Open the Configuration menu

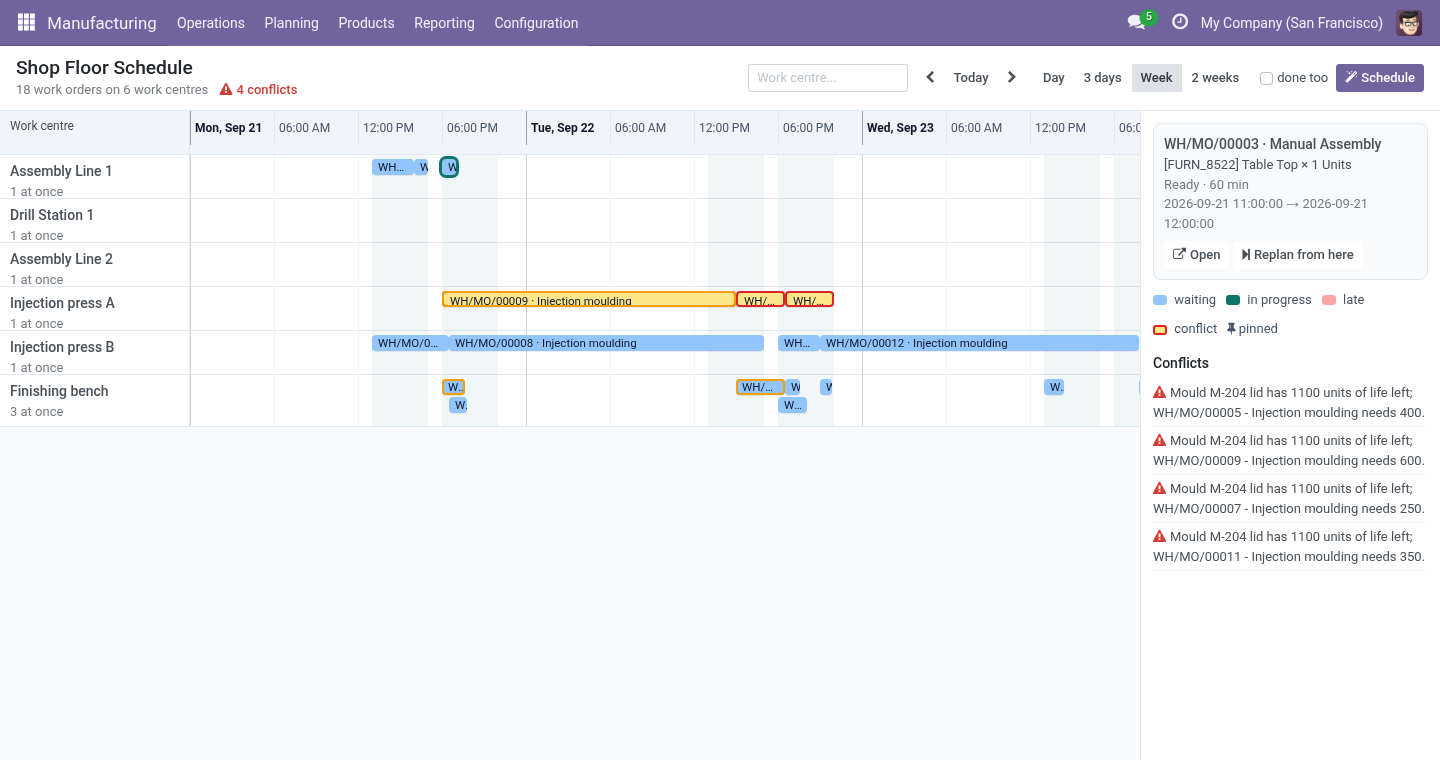click(536, 22)
